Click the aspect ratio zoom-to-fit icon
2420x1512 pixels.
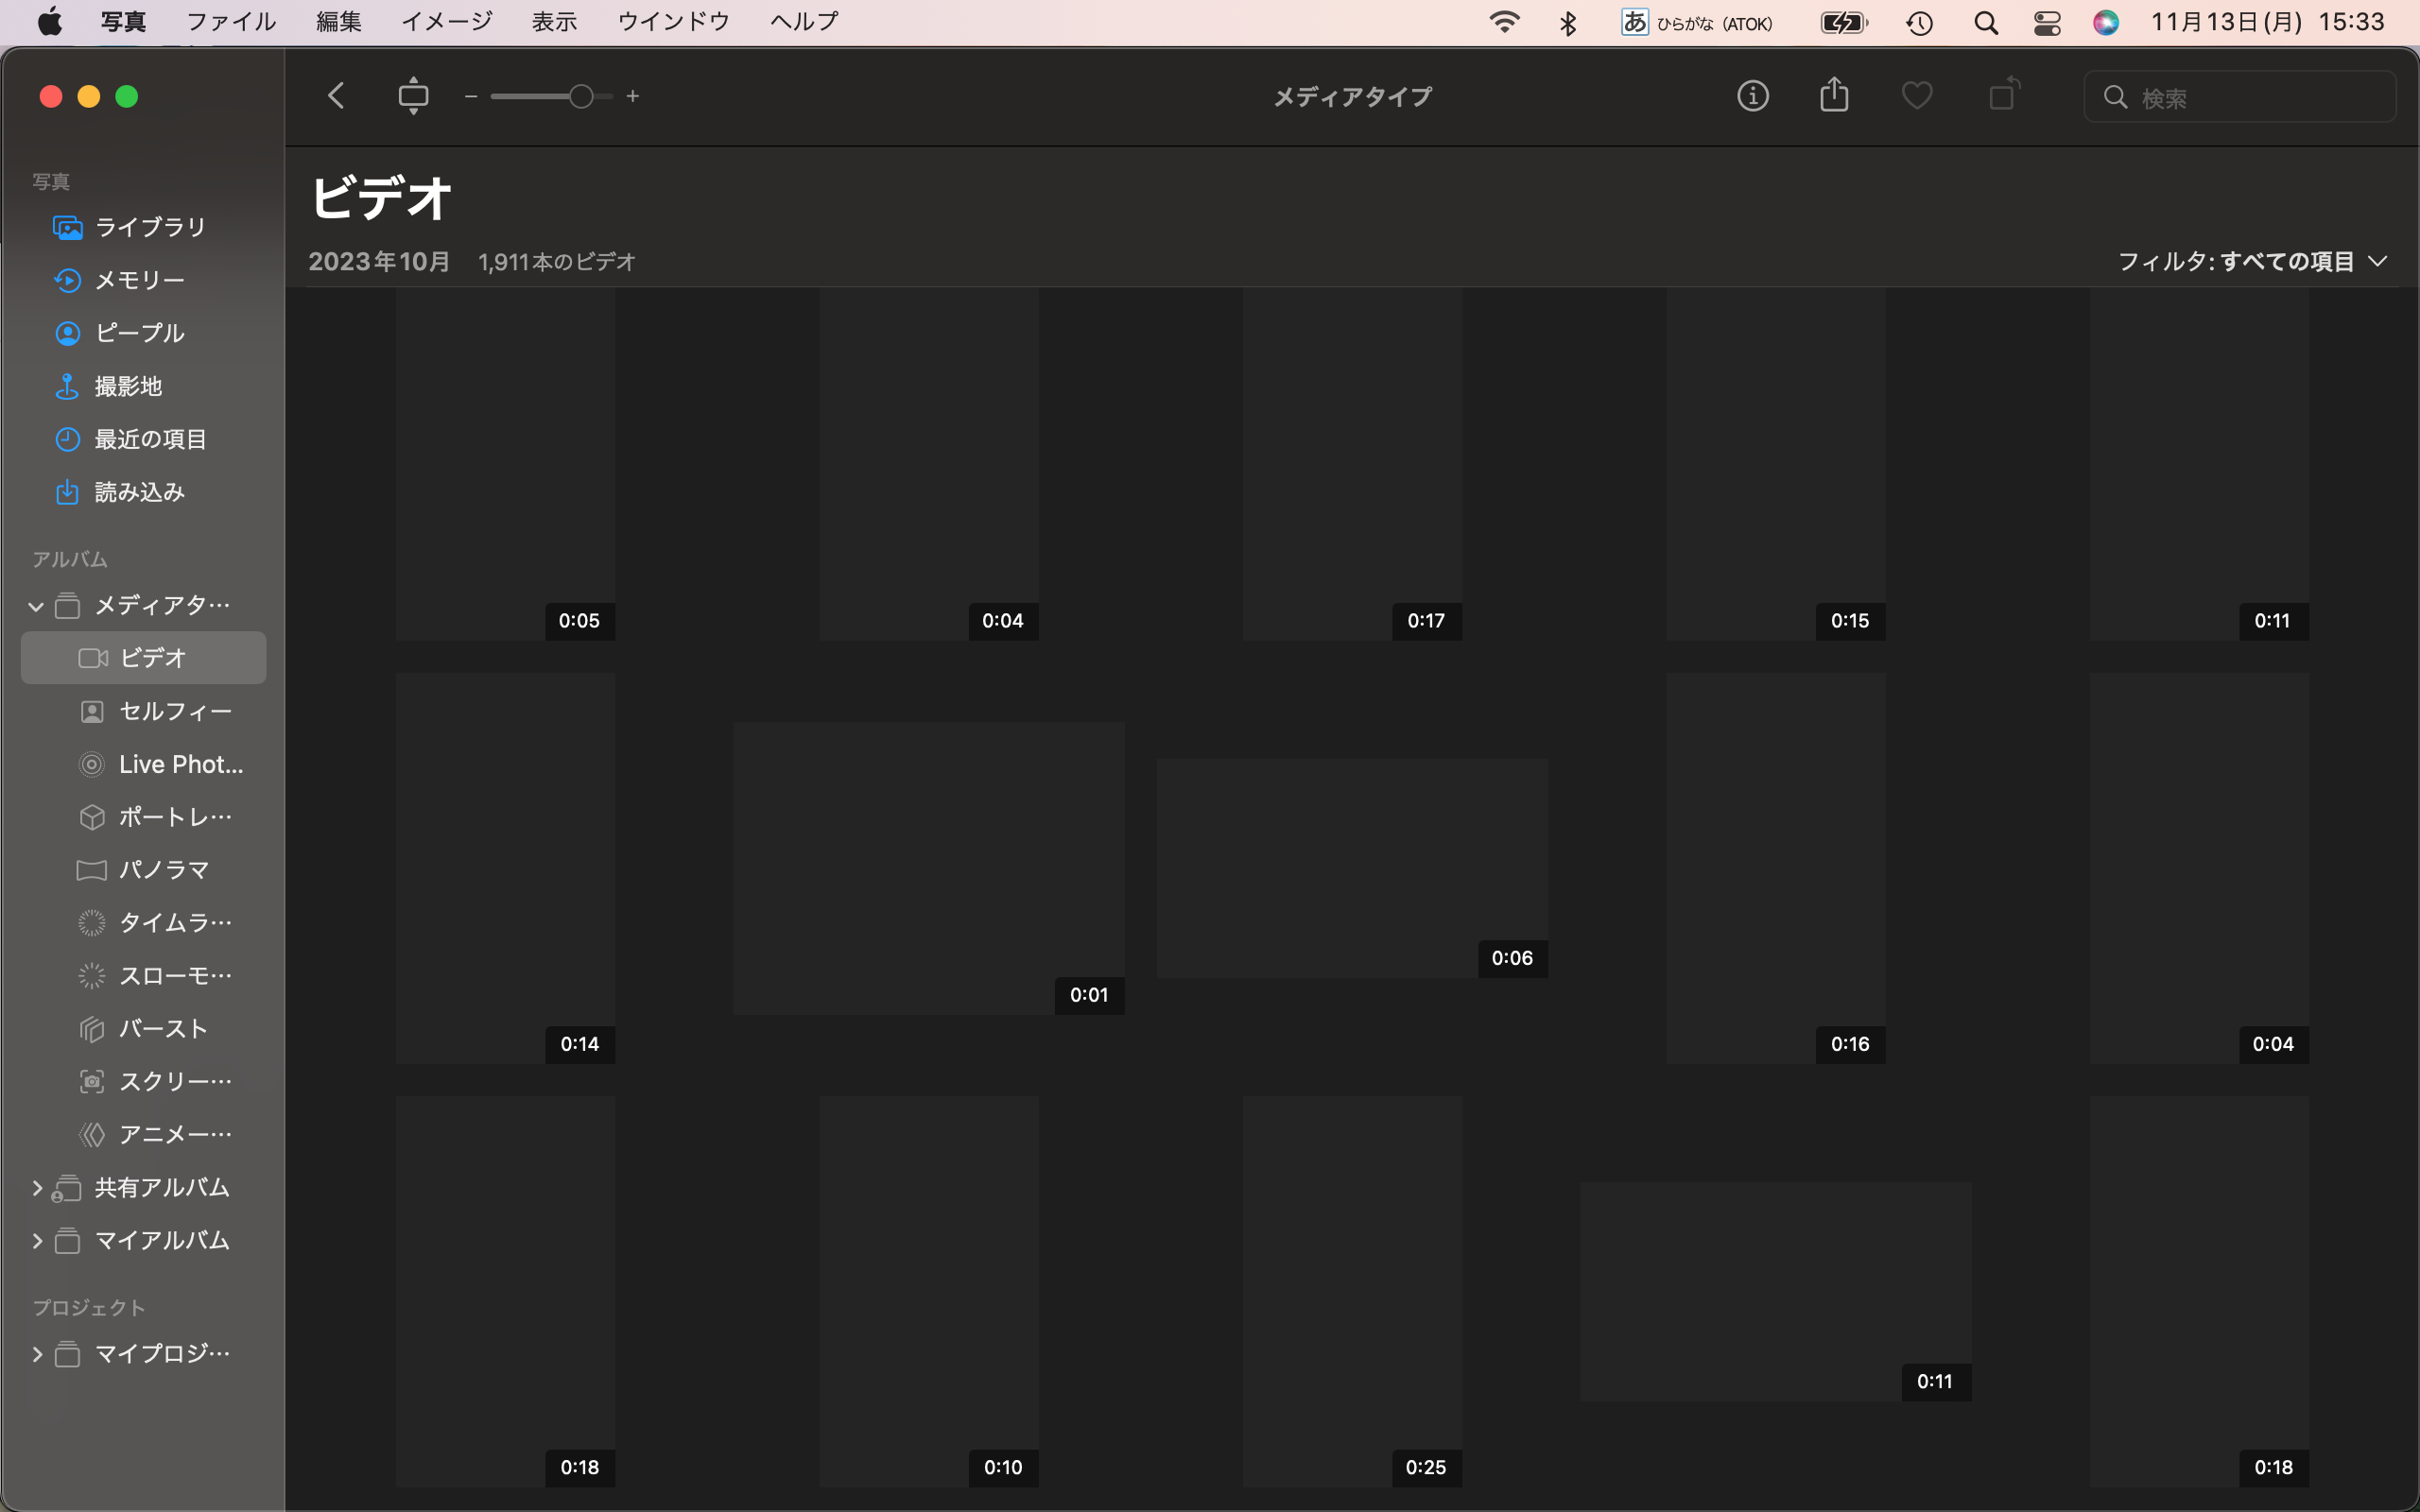click(x=413, y=96)
